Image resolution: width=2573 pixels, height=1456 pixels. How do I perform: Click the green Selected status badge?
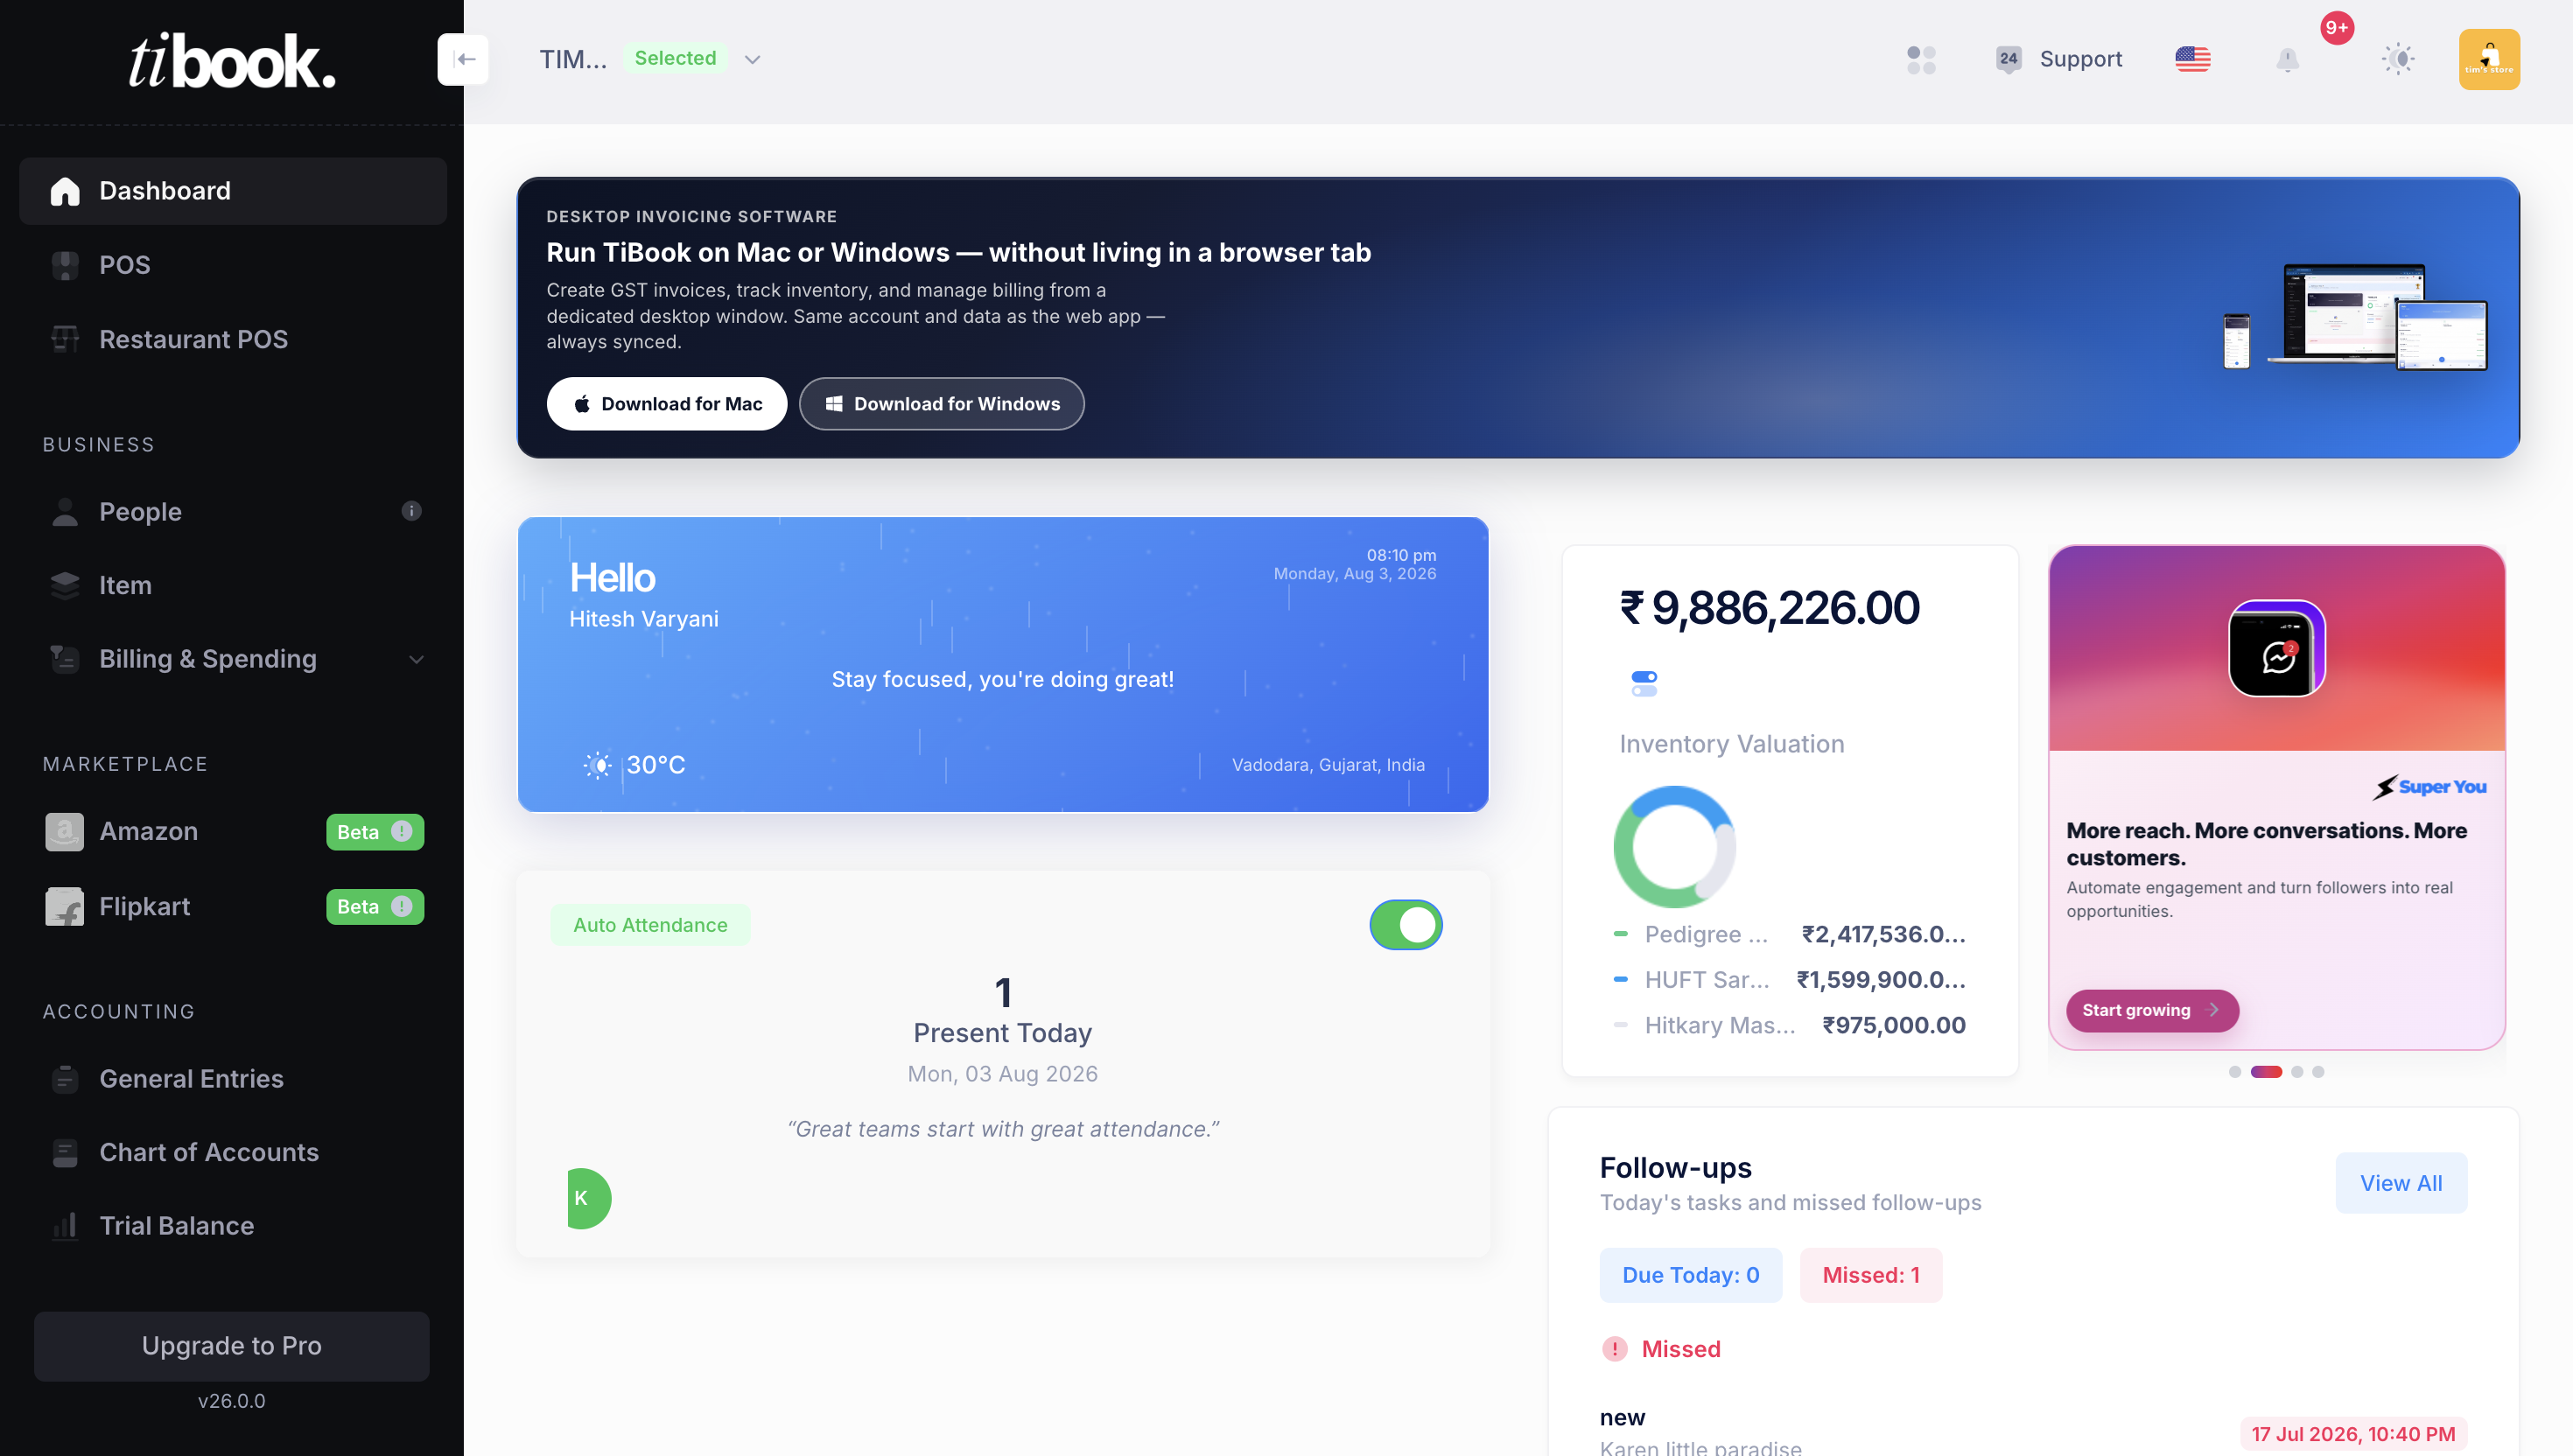coord(675,58)
